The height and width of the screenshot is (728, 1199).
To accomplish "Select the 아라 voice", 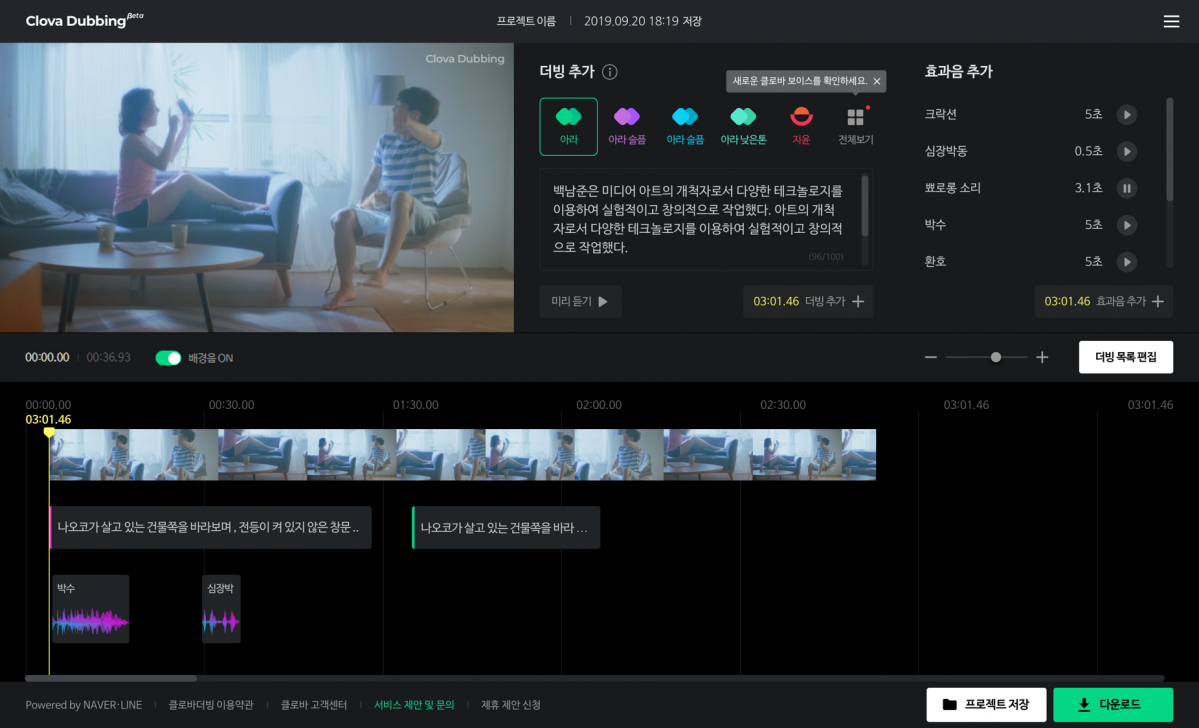I will pyautogui.click(x=568, y=126).
